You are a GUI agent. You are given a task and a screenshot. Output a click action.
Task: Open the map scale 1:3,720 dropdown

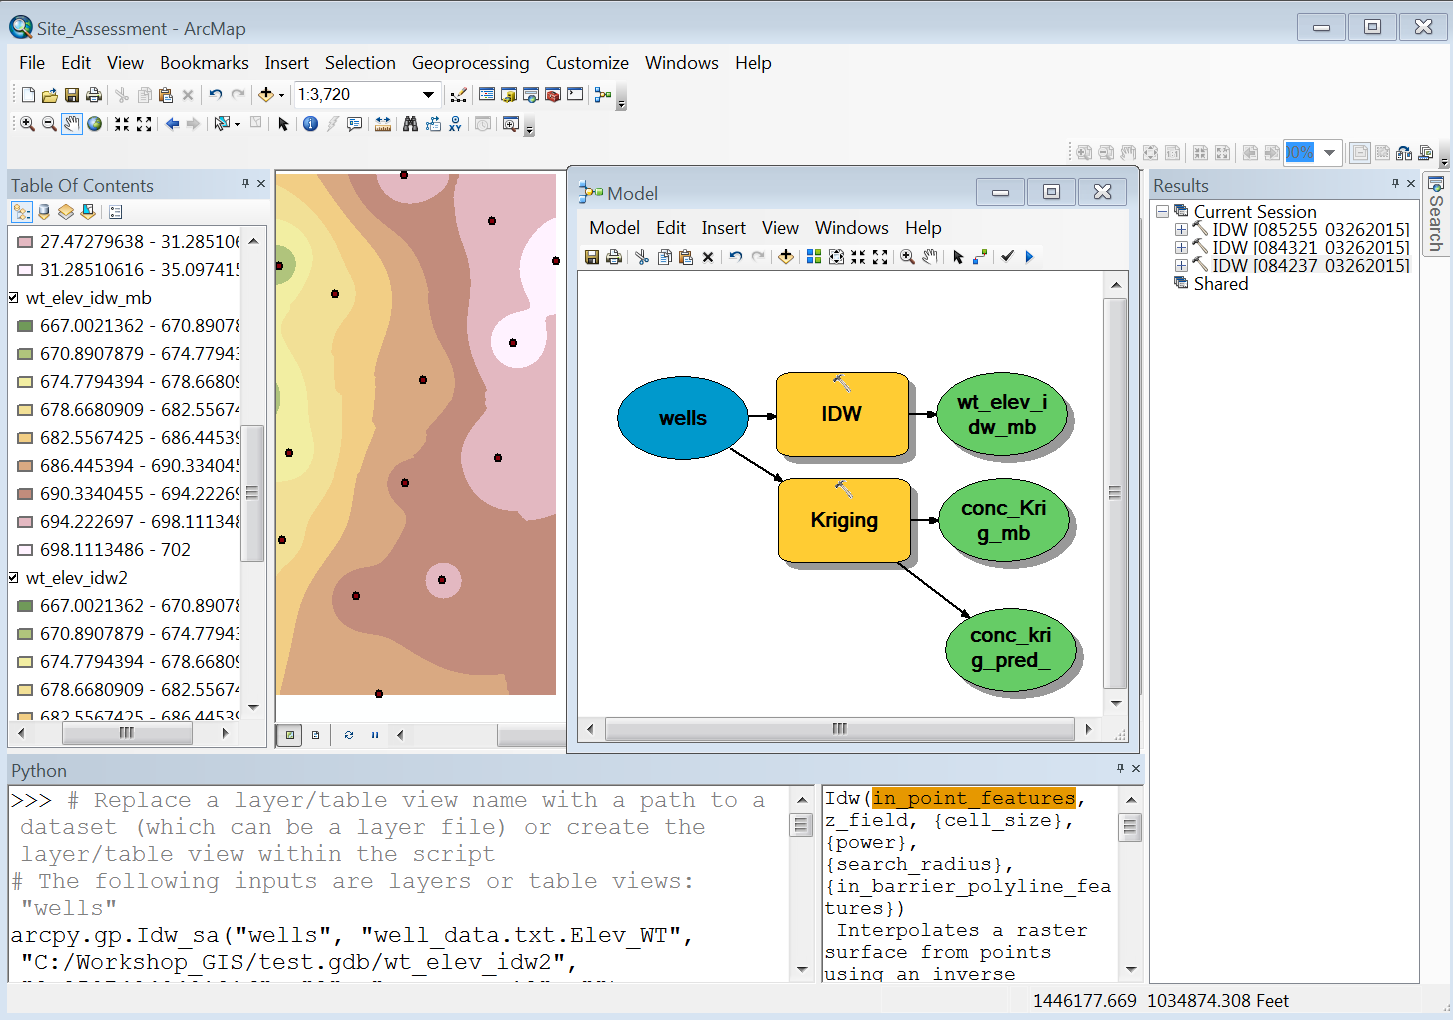(429, 95)
